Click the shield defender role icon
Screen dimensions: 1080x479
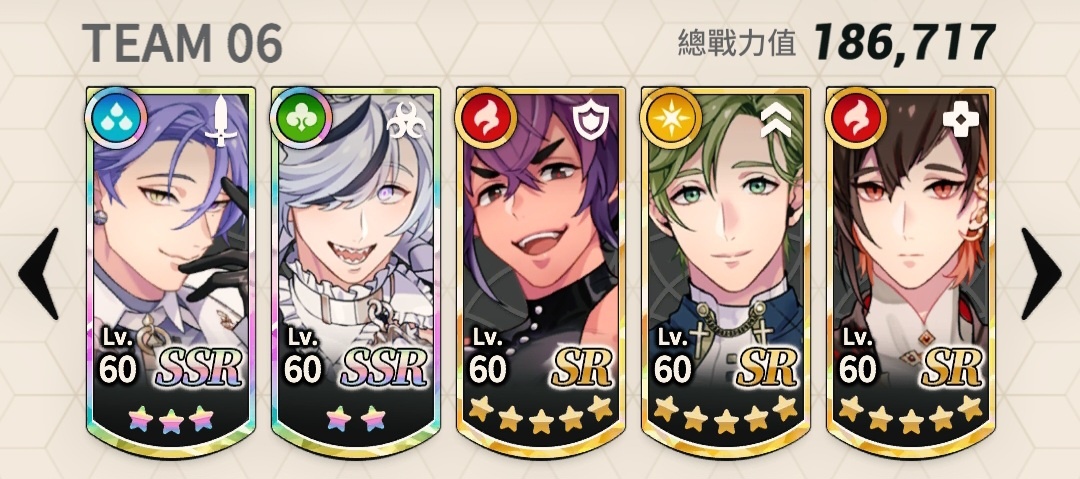coord(590,120)
